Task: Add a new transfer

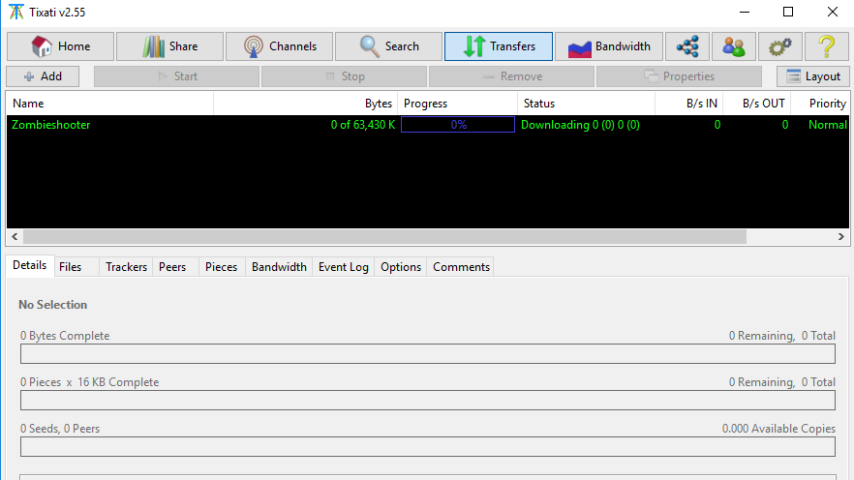Action: (x=42, y=76)
